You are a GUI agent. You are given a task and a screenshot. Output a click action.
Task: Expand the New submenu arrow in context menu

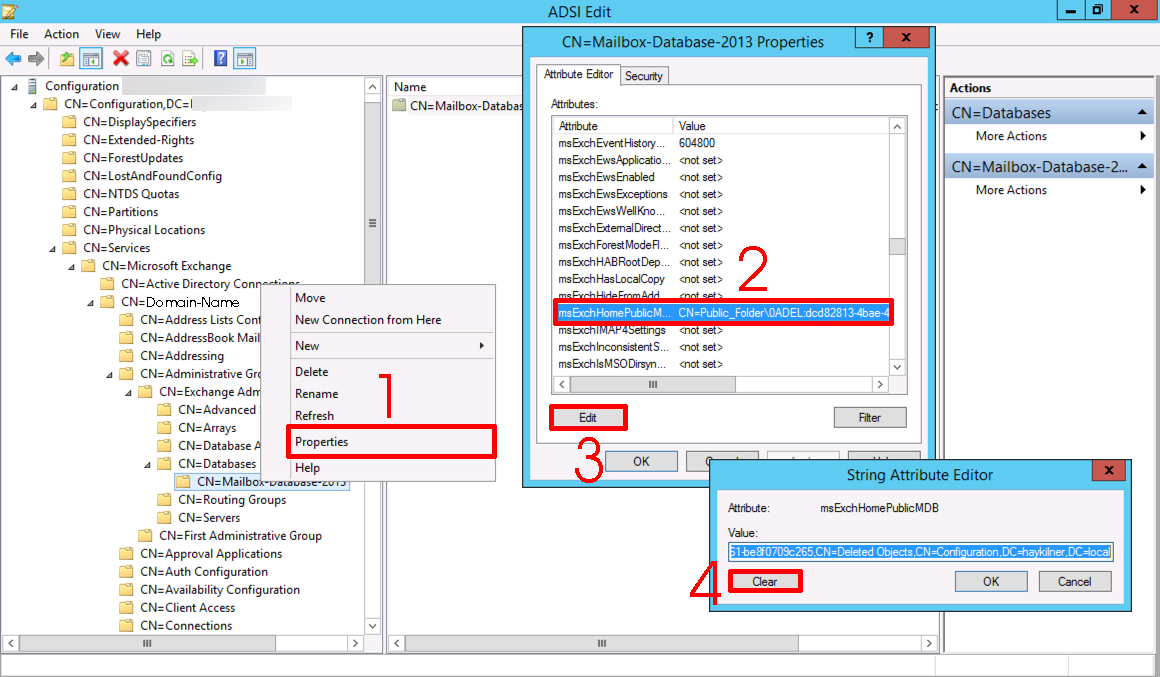(482, 346)
